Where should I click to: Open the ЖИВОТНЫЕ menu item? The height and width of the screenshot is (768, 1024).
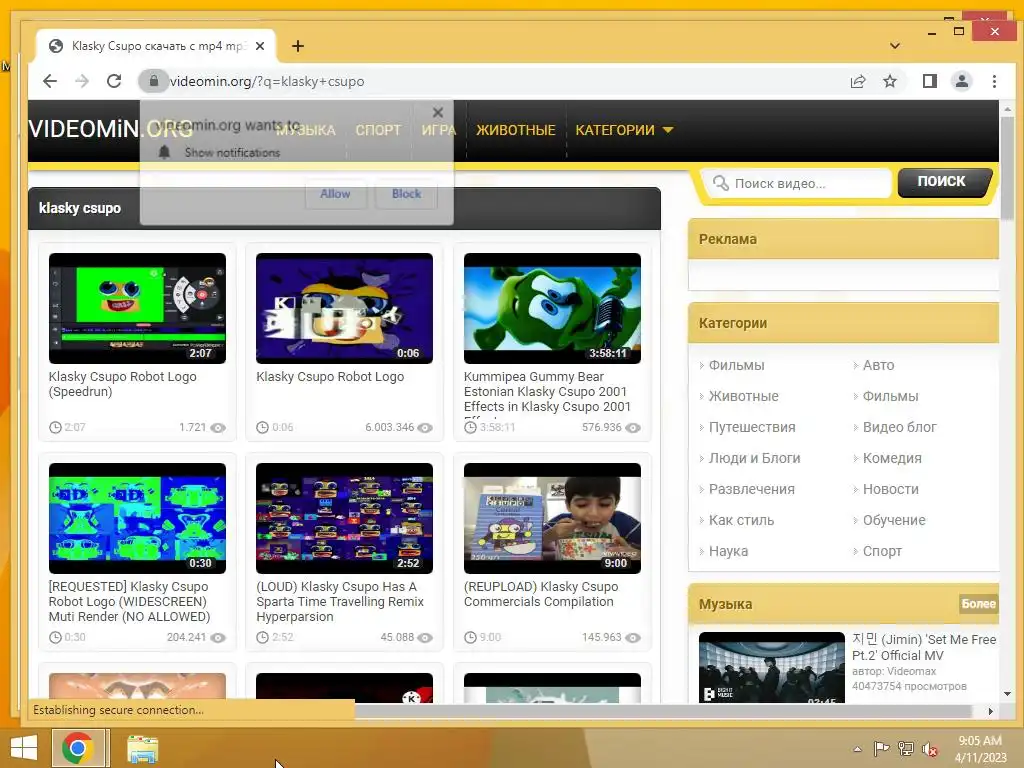click(516, 130)
